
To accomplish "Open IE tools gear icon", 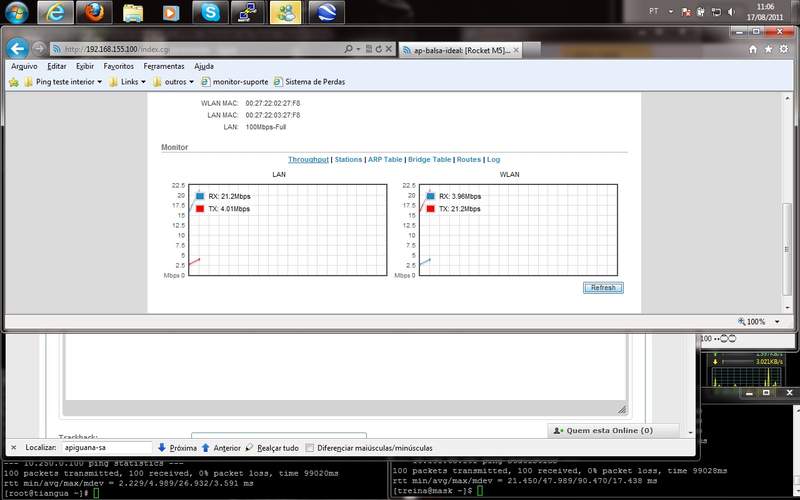I will 784,49.
